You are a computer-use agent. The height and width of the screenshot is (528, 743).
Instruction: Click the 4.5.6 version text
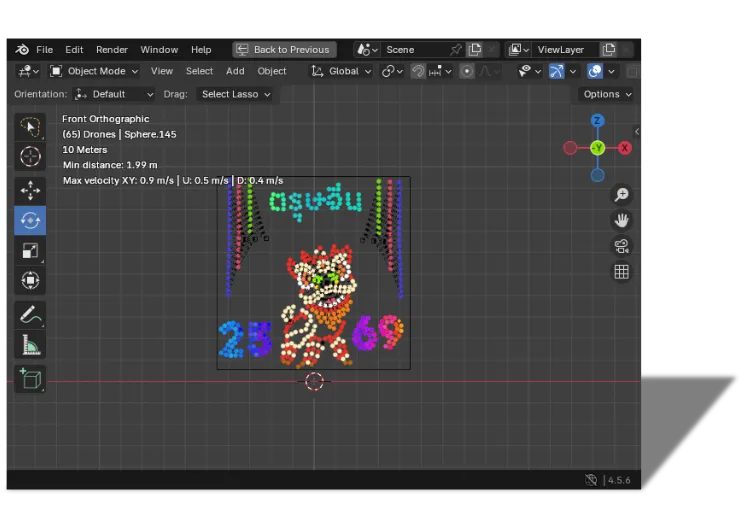(x=619, y=480)
